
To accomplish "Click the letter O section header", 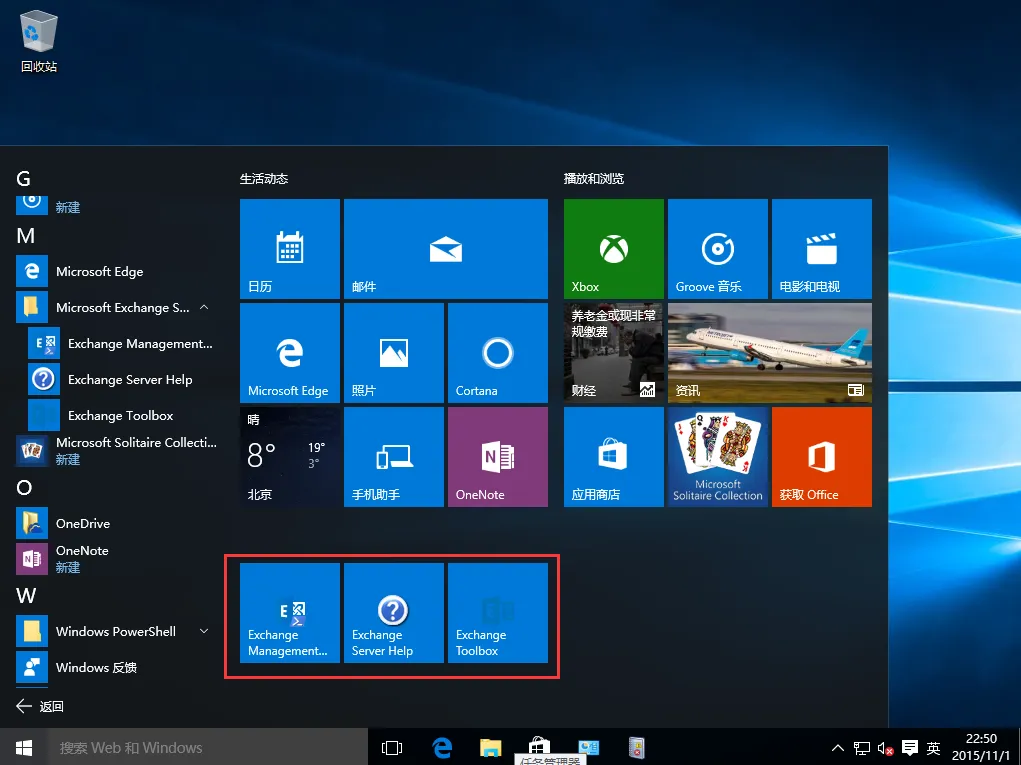I will tap(24, 488).
